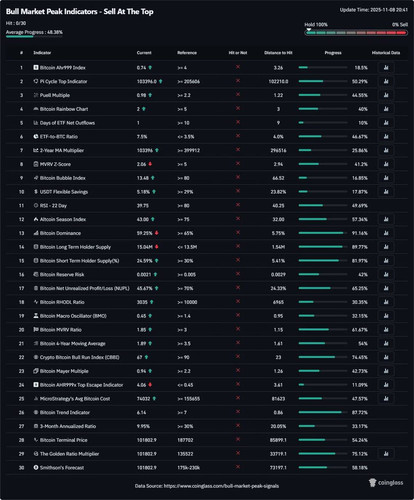
Task: Open historical data for Days of ETF Net Outflows
Action: (x=386, y=123)
